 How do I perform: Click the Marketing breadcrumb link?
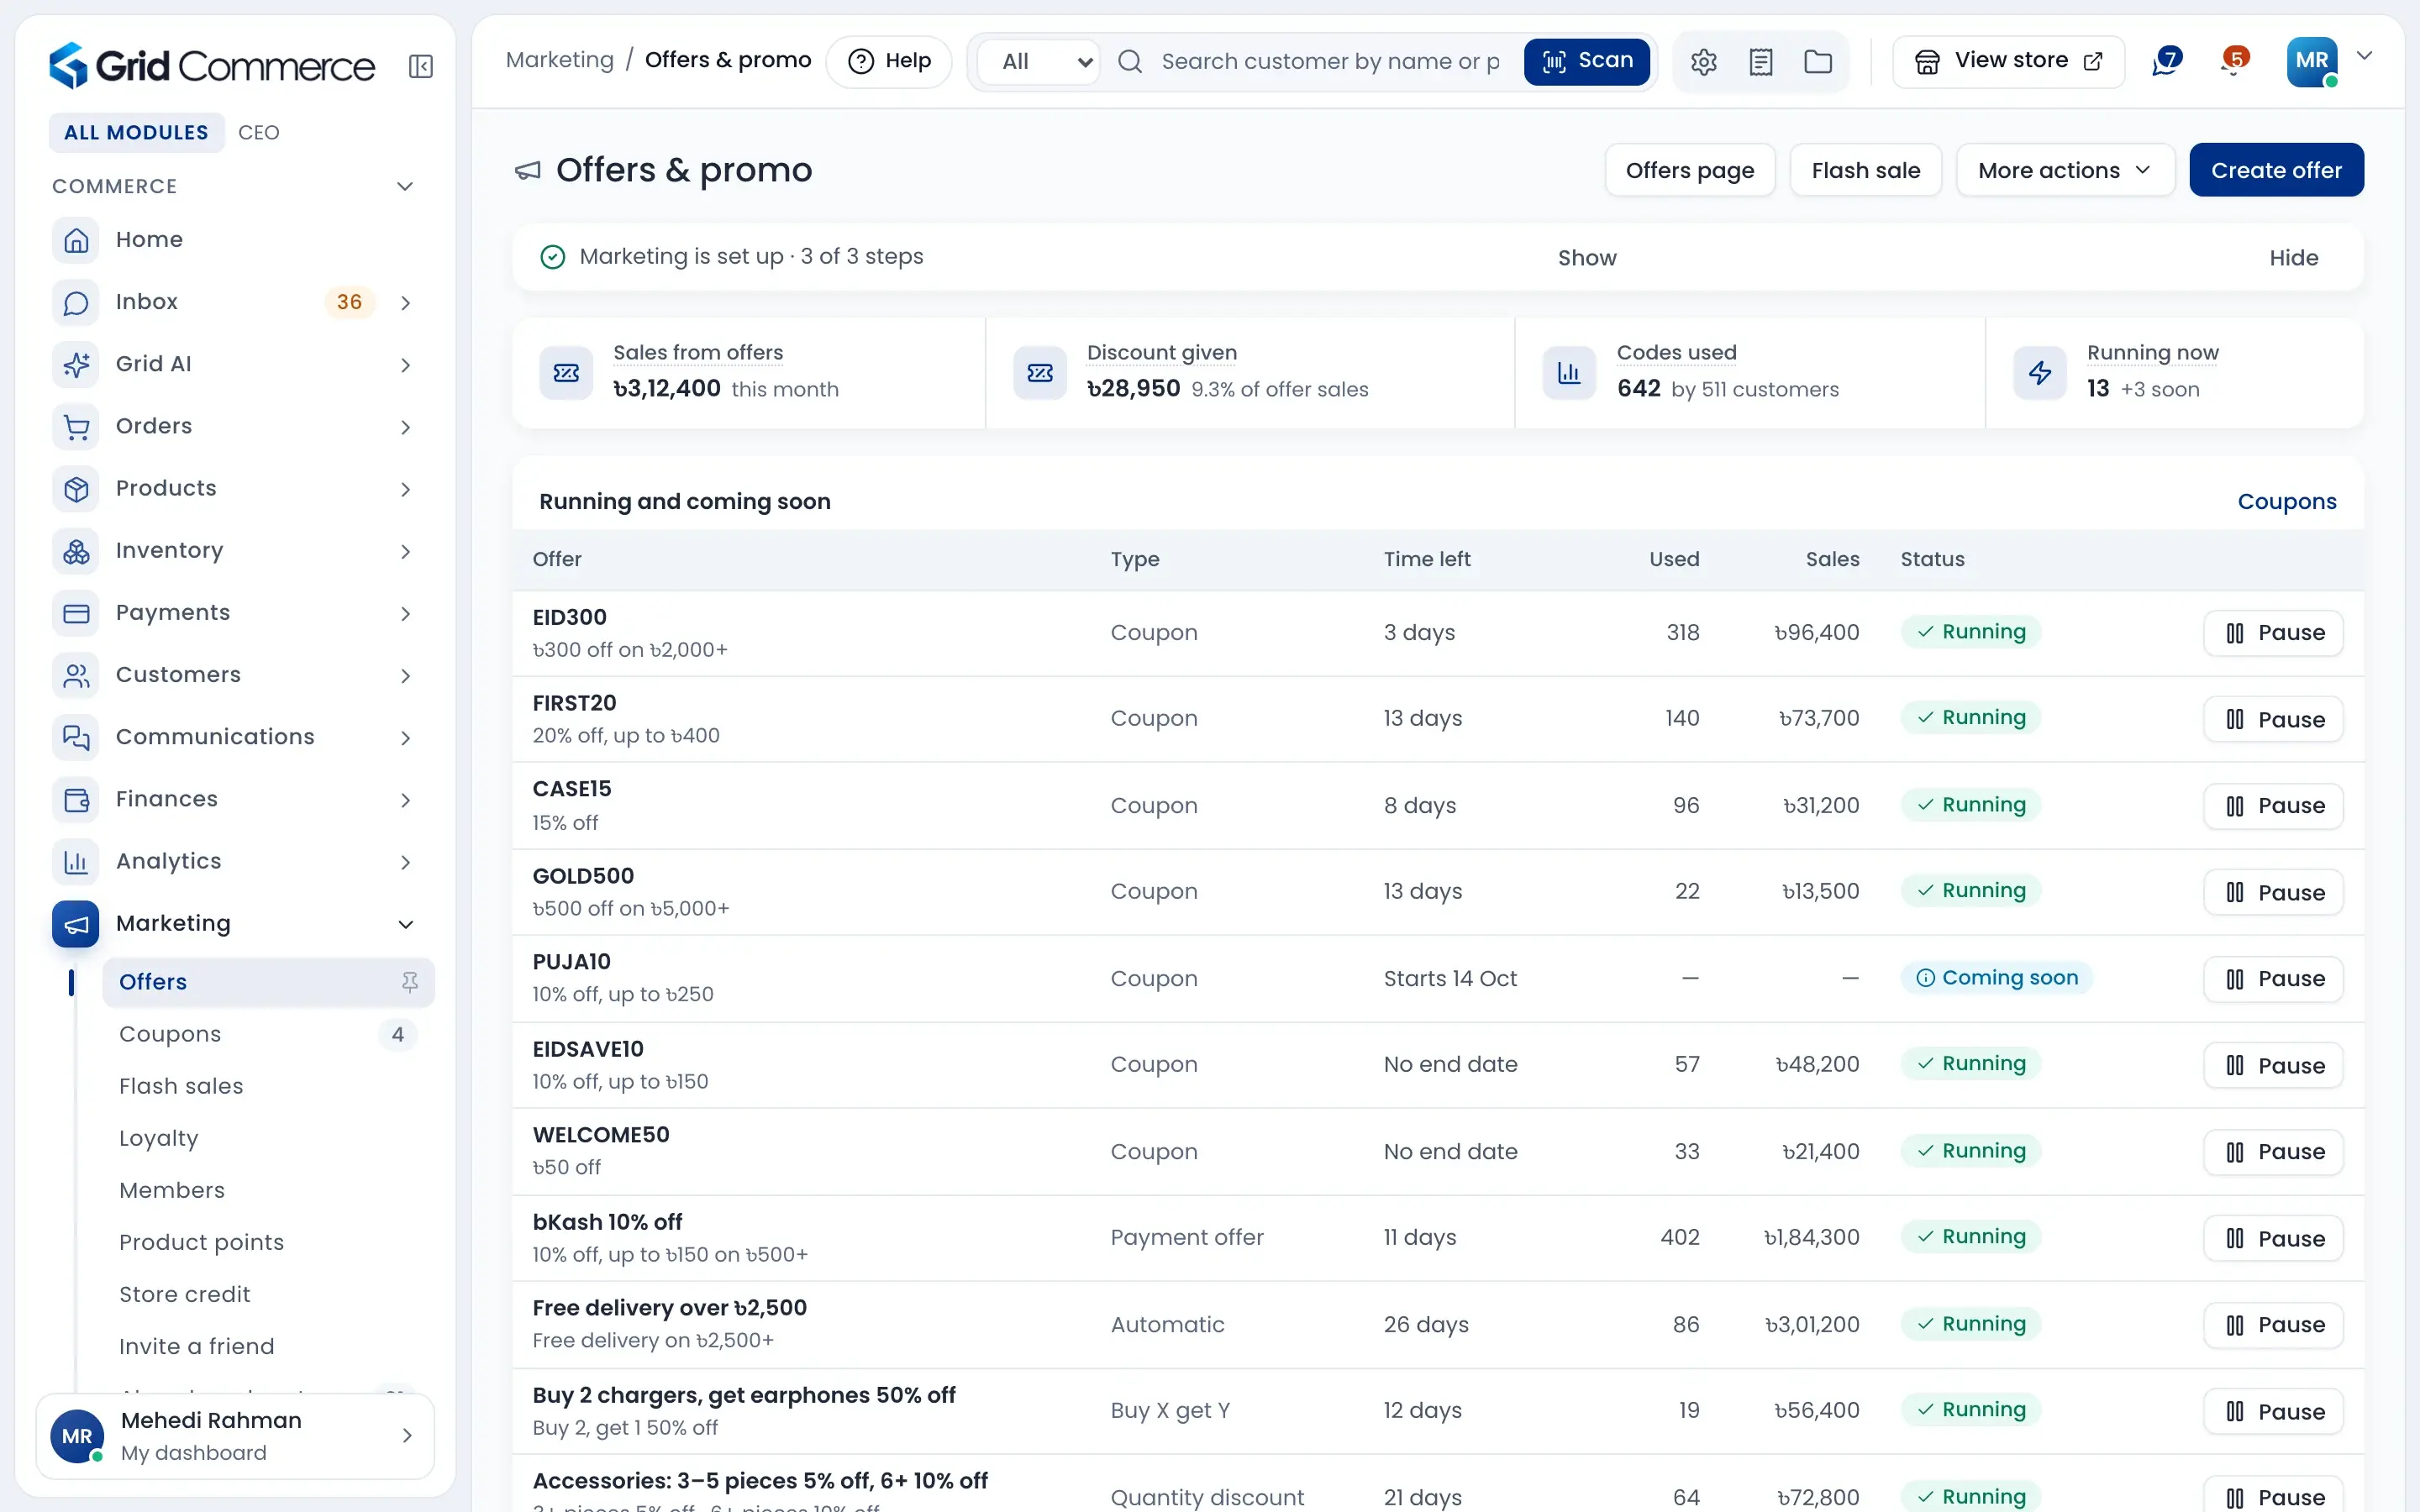(x=559, y=60)
